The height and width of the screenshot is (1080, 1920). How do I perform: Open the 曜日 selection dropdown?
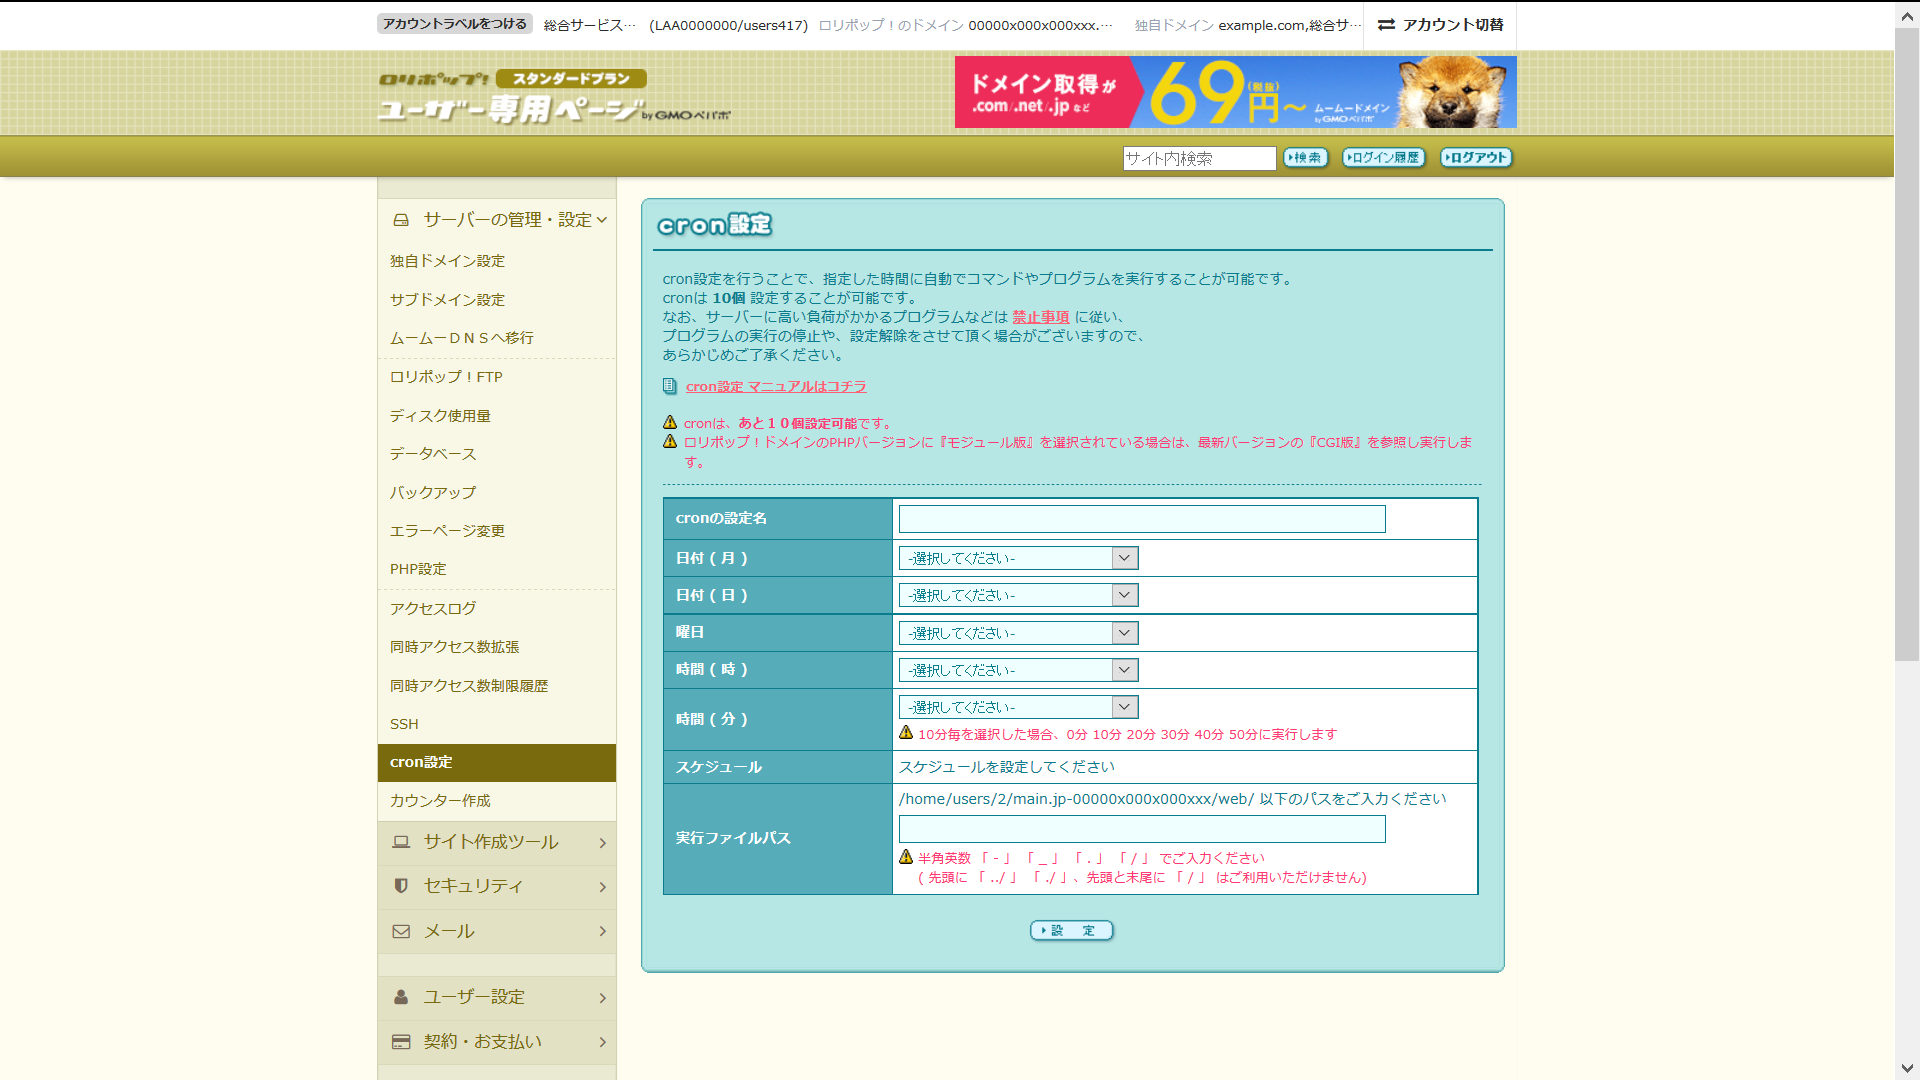(x=1018, y=633)
